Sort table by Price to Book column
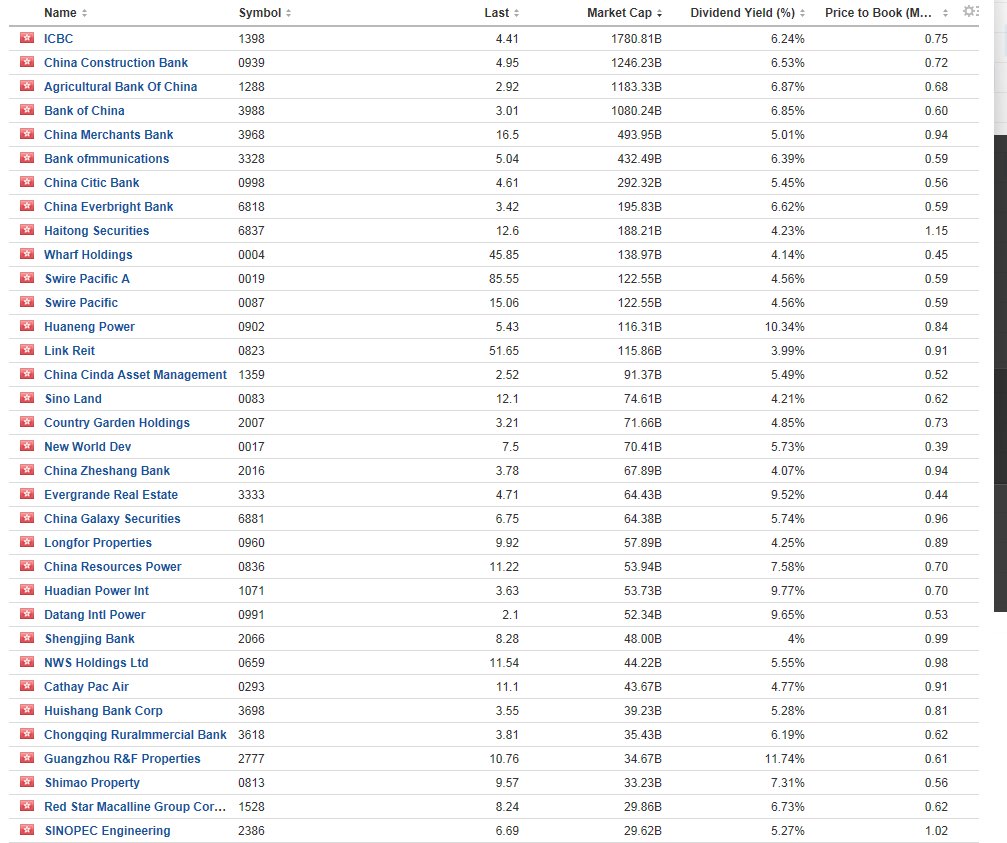 point(886,13)
